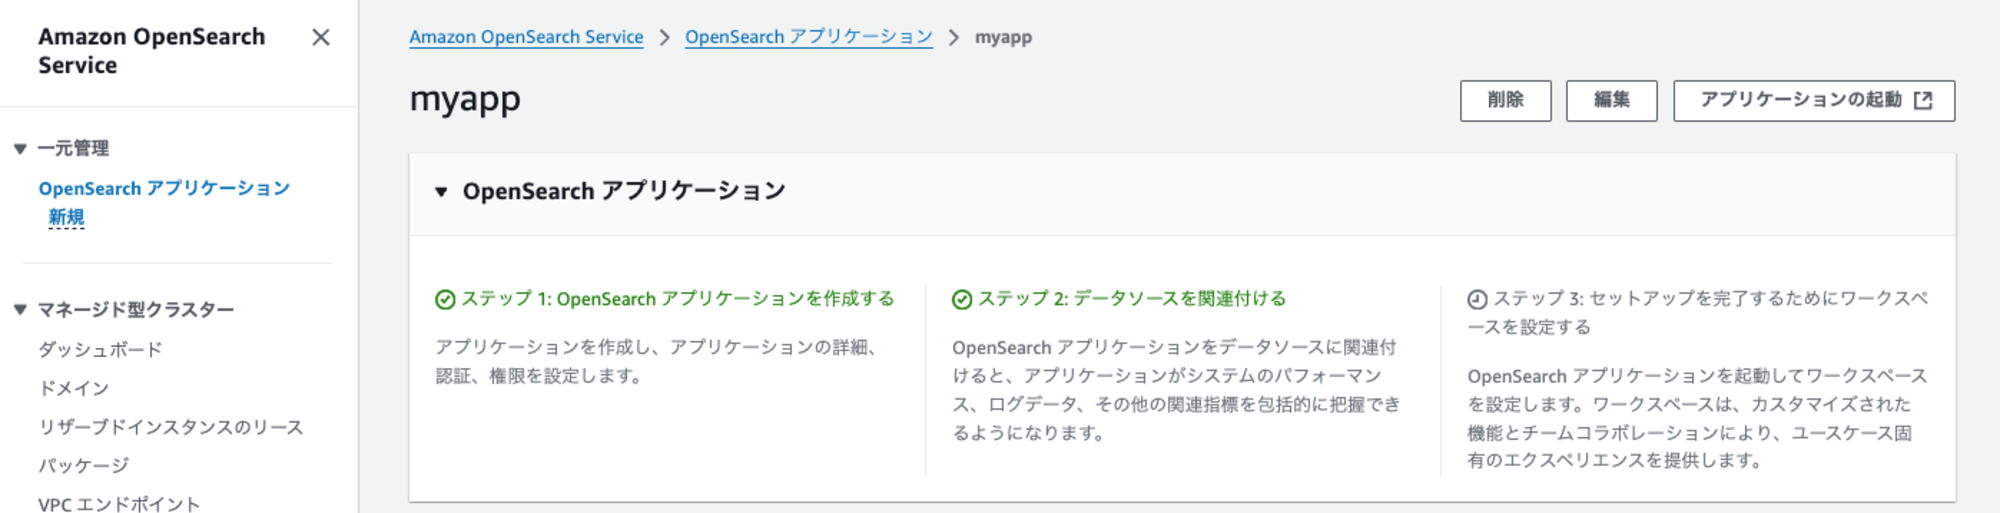Click the 削除 button

pyautogui.click(x=1505, y=100)
